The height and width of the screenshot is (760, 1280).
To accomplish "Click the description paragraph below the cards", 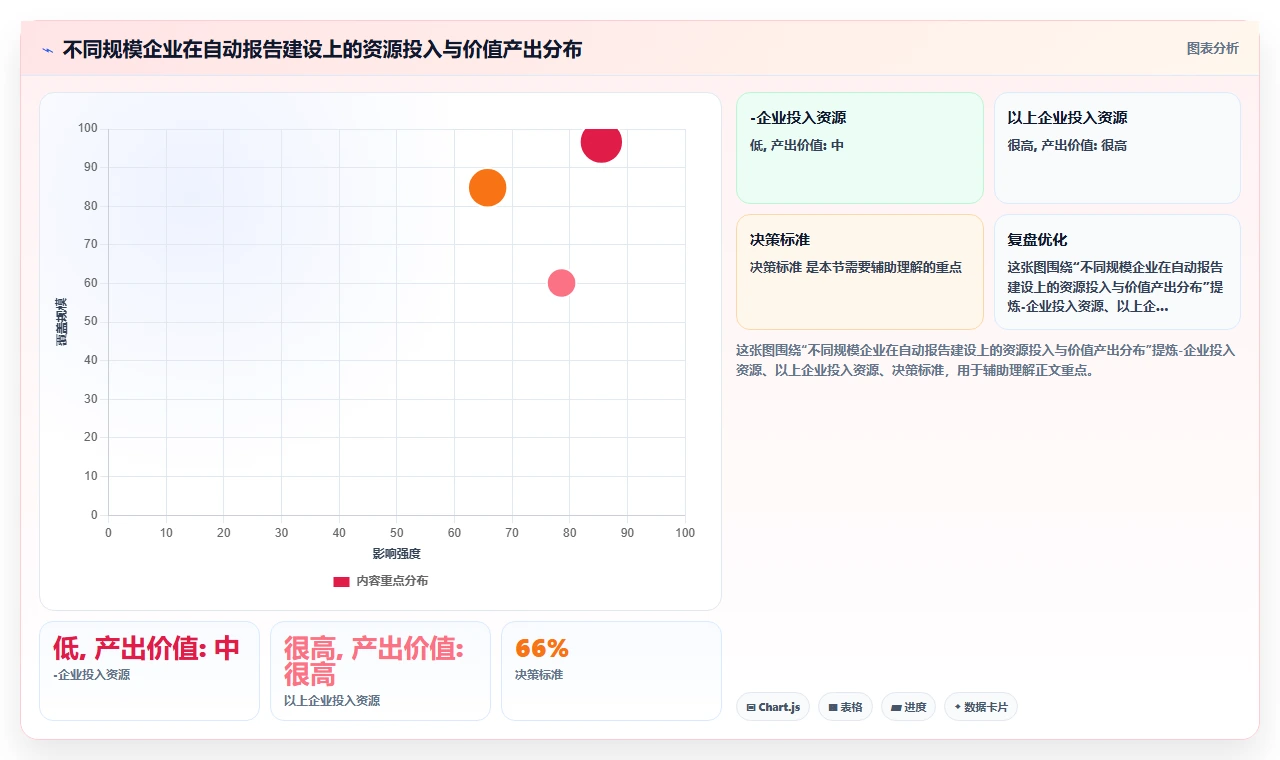I will tap(986, 360).
